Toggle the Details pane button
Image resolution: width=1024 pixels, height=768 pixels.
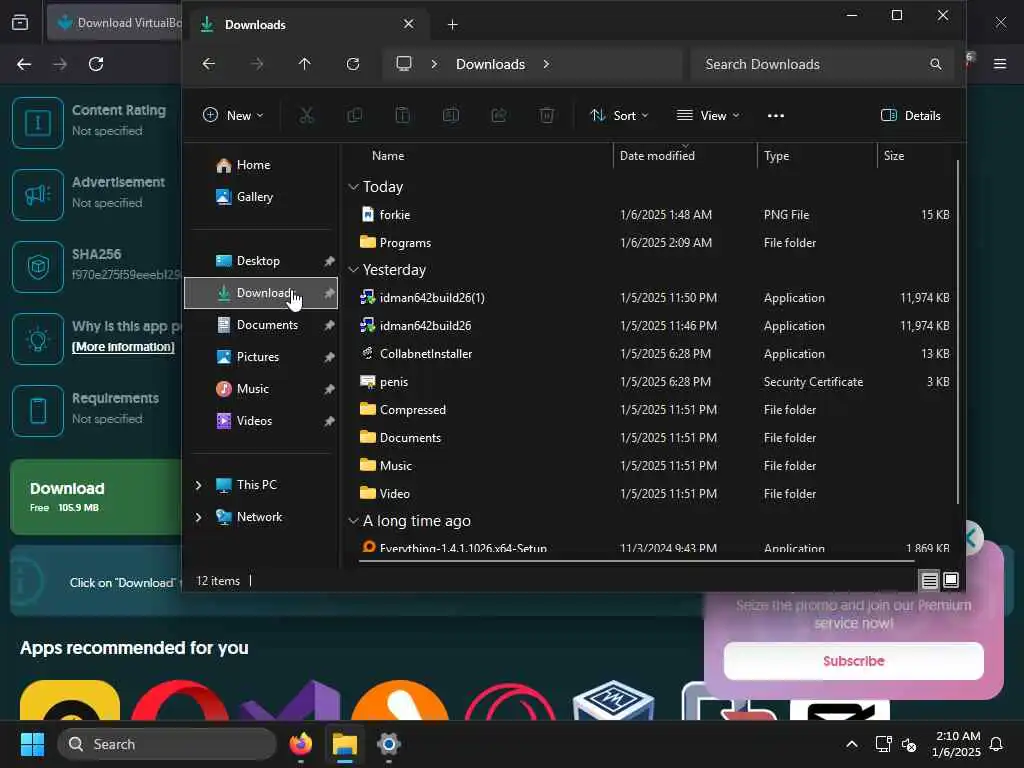(x=910, y=116)
